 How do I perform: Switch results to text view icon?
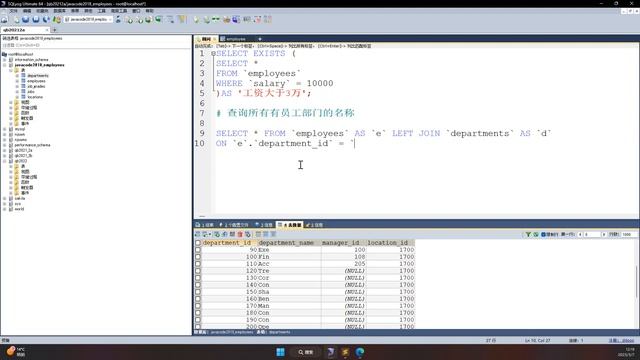[273, 234]
